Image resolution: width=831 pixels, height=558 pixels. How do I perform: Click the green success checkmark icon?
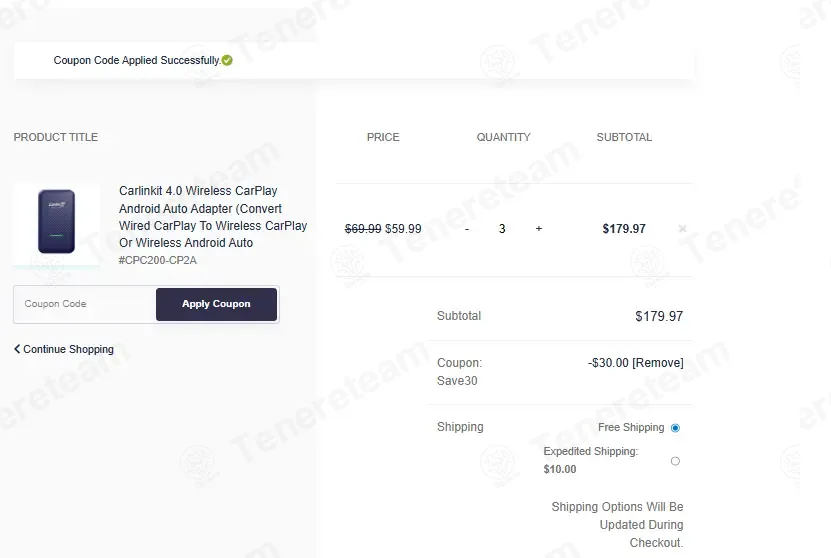pos(227,60)
